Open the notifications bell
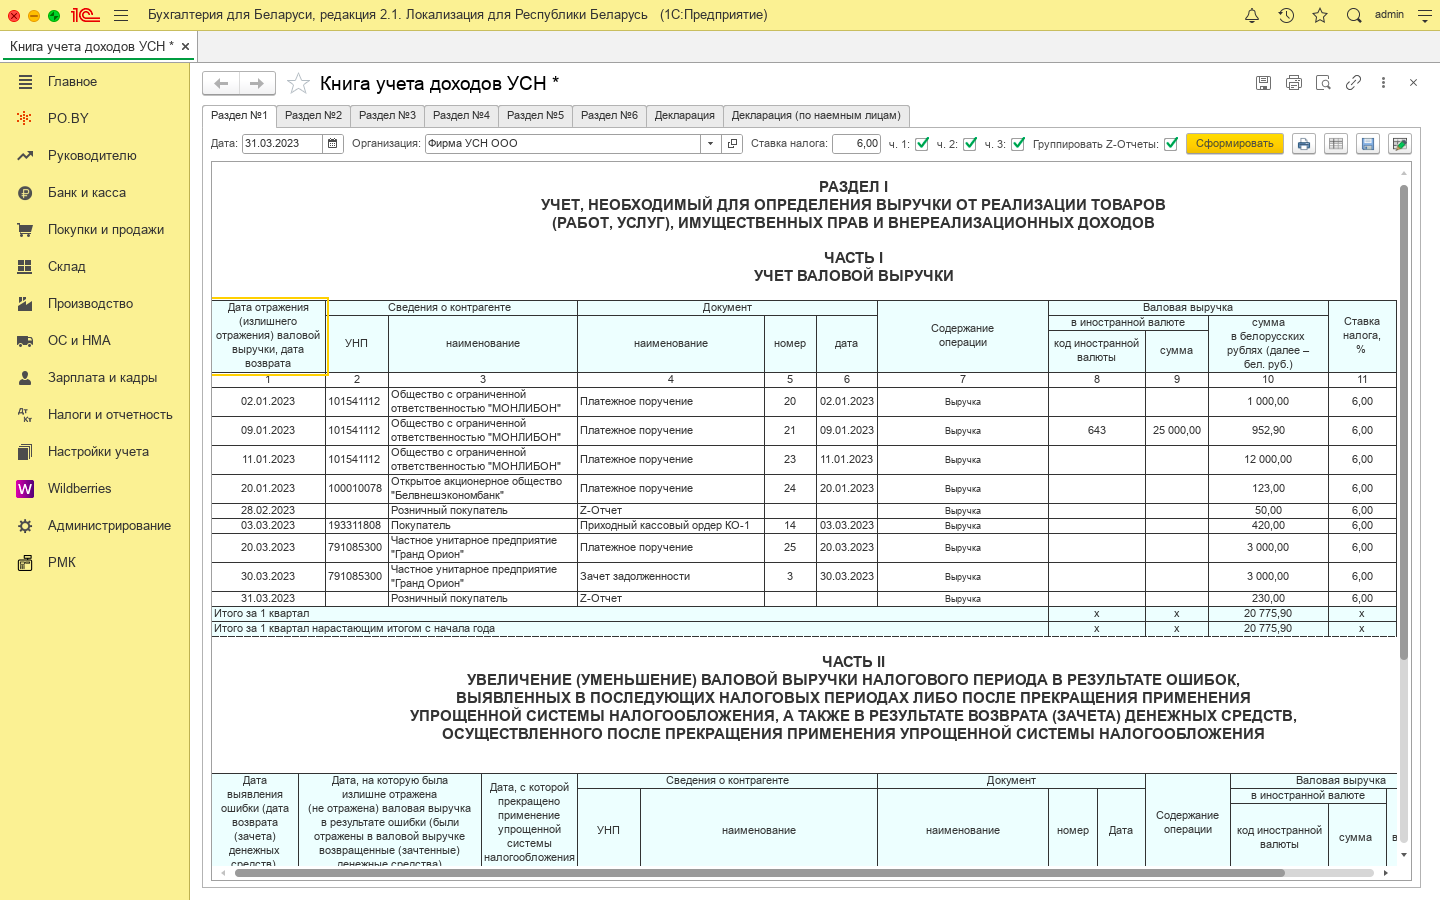Image resolution: width=1440 pixels, height=900 pixels. [x=1252, y=15]
